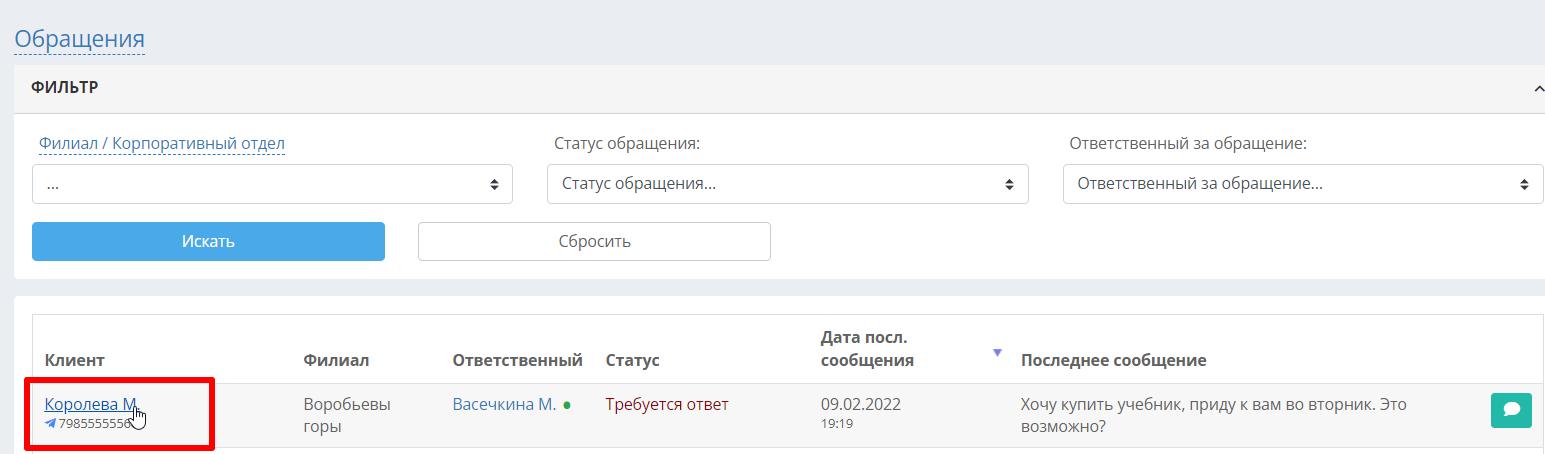
Task: Open client Королева М. link
Action: point(90,404)
